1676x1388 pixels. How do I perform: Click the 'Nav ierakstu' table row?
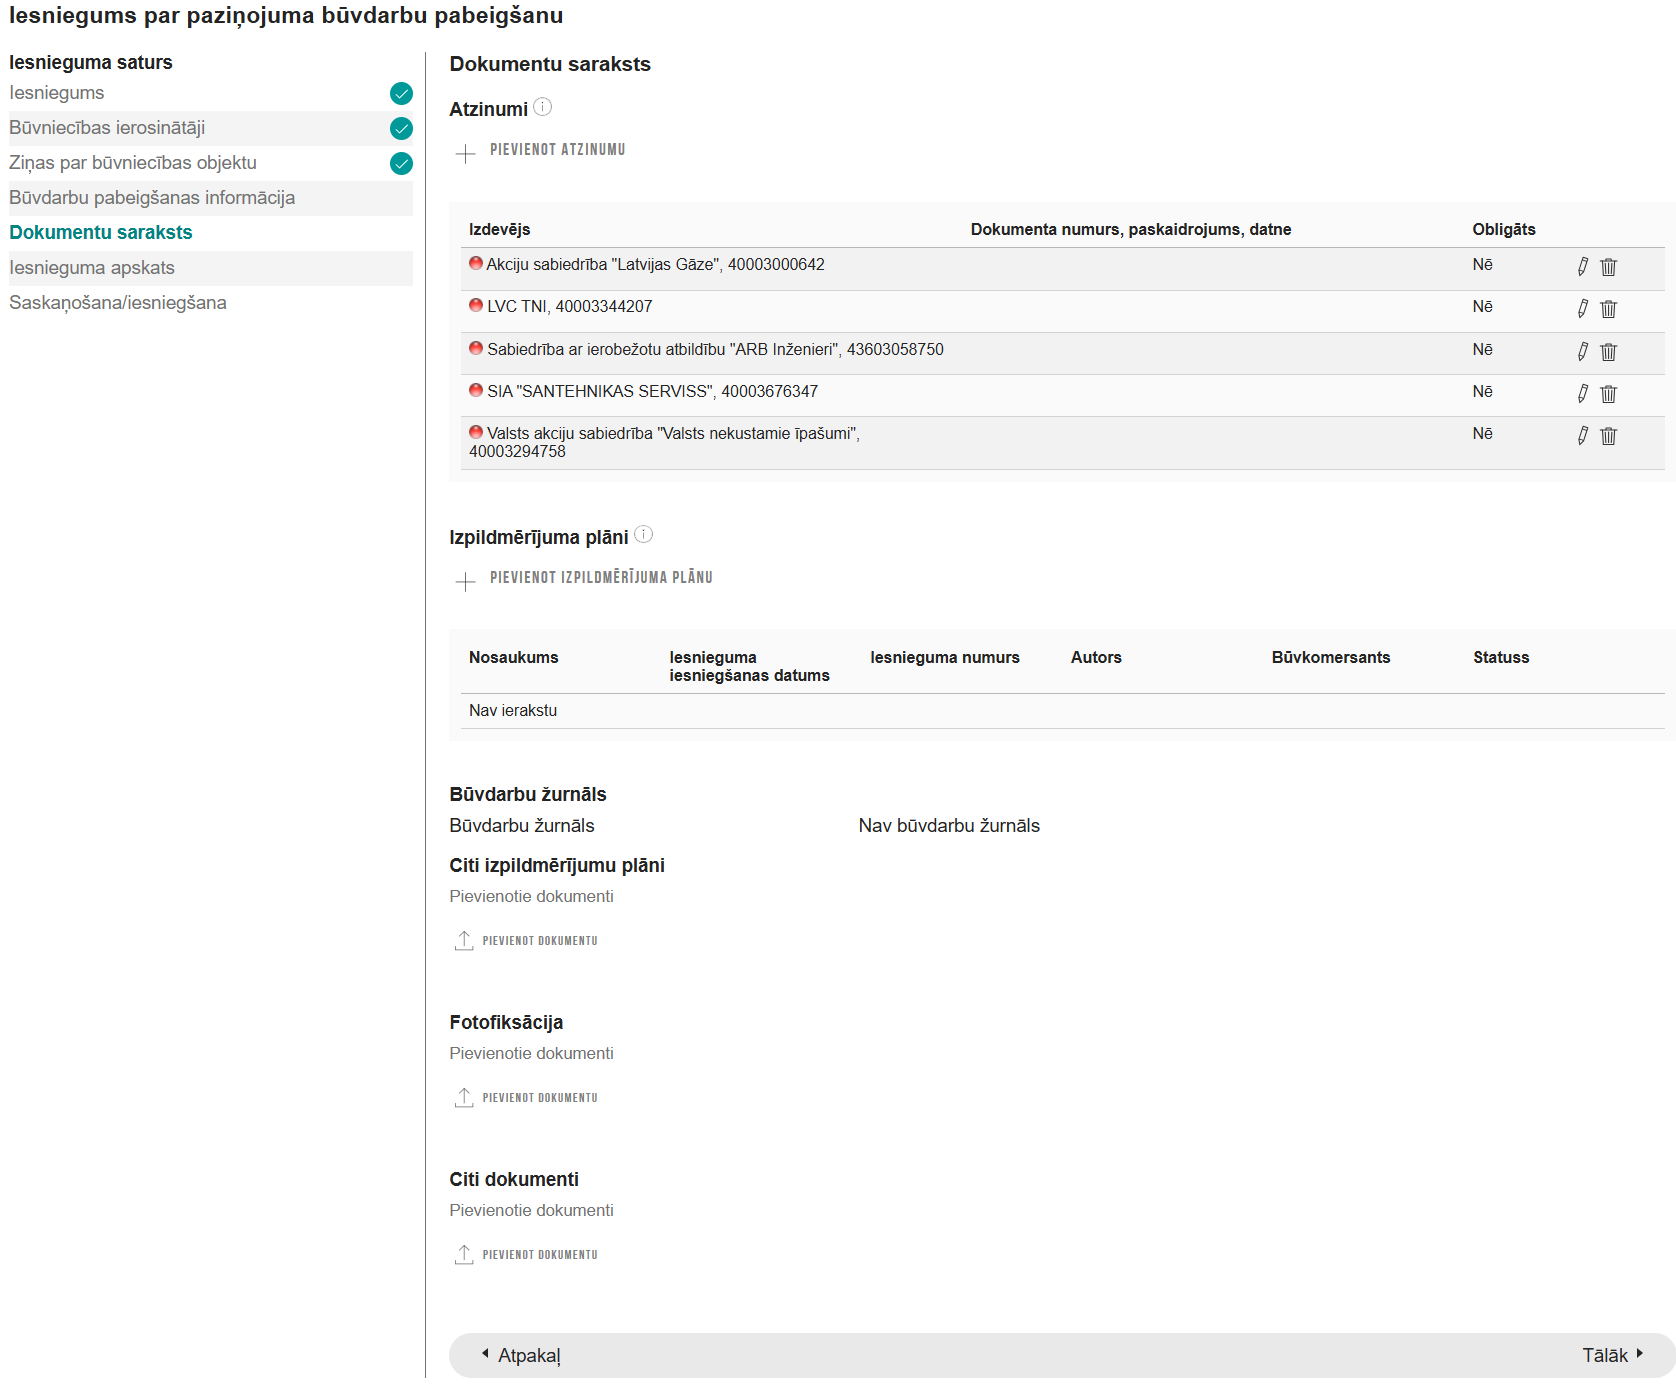pos(1062,711)
